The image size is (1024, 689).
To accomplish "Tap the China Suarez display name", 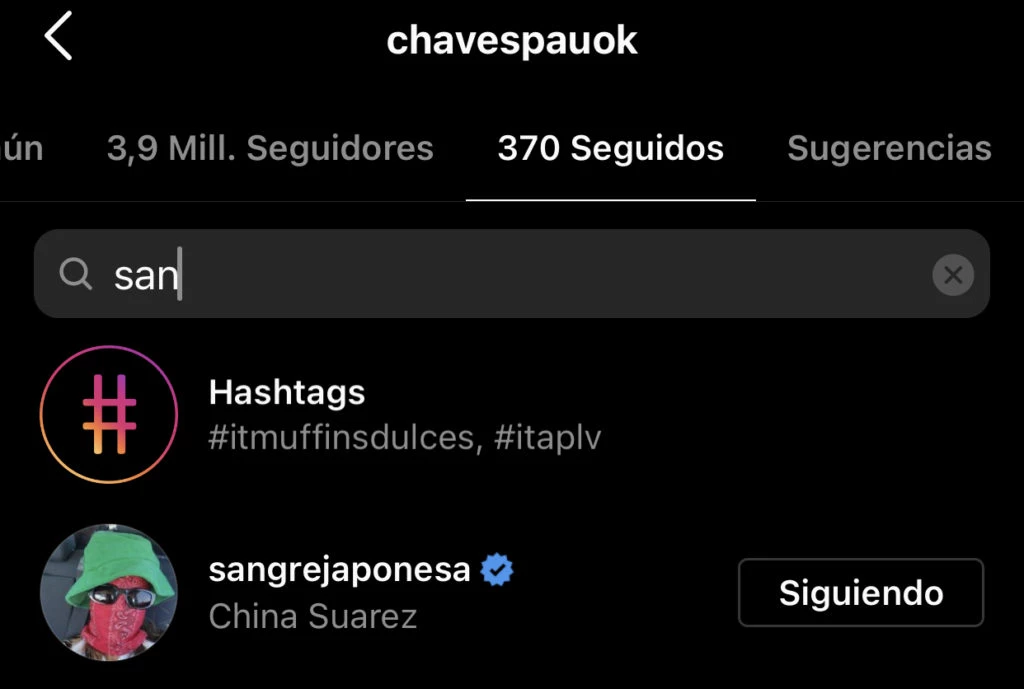I will [x=312, y=616].
